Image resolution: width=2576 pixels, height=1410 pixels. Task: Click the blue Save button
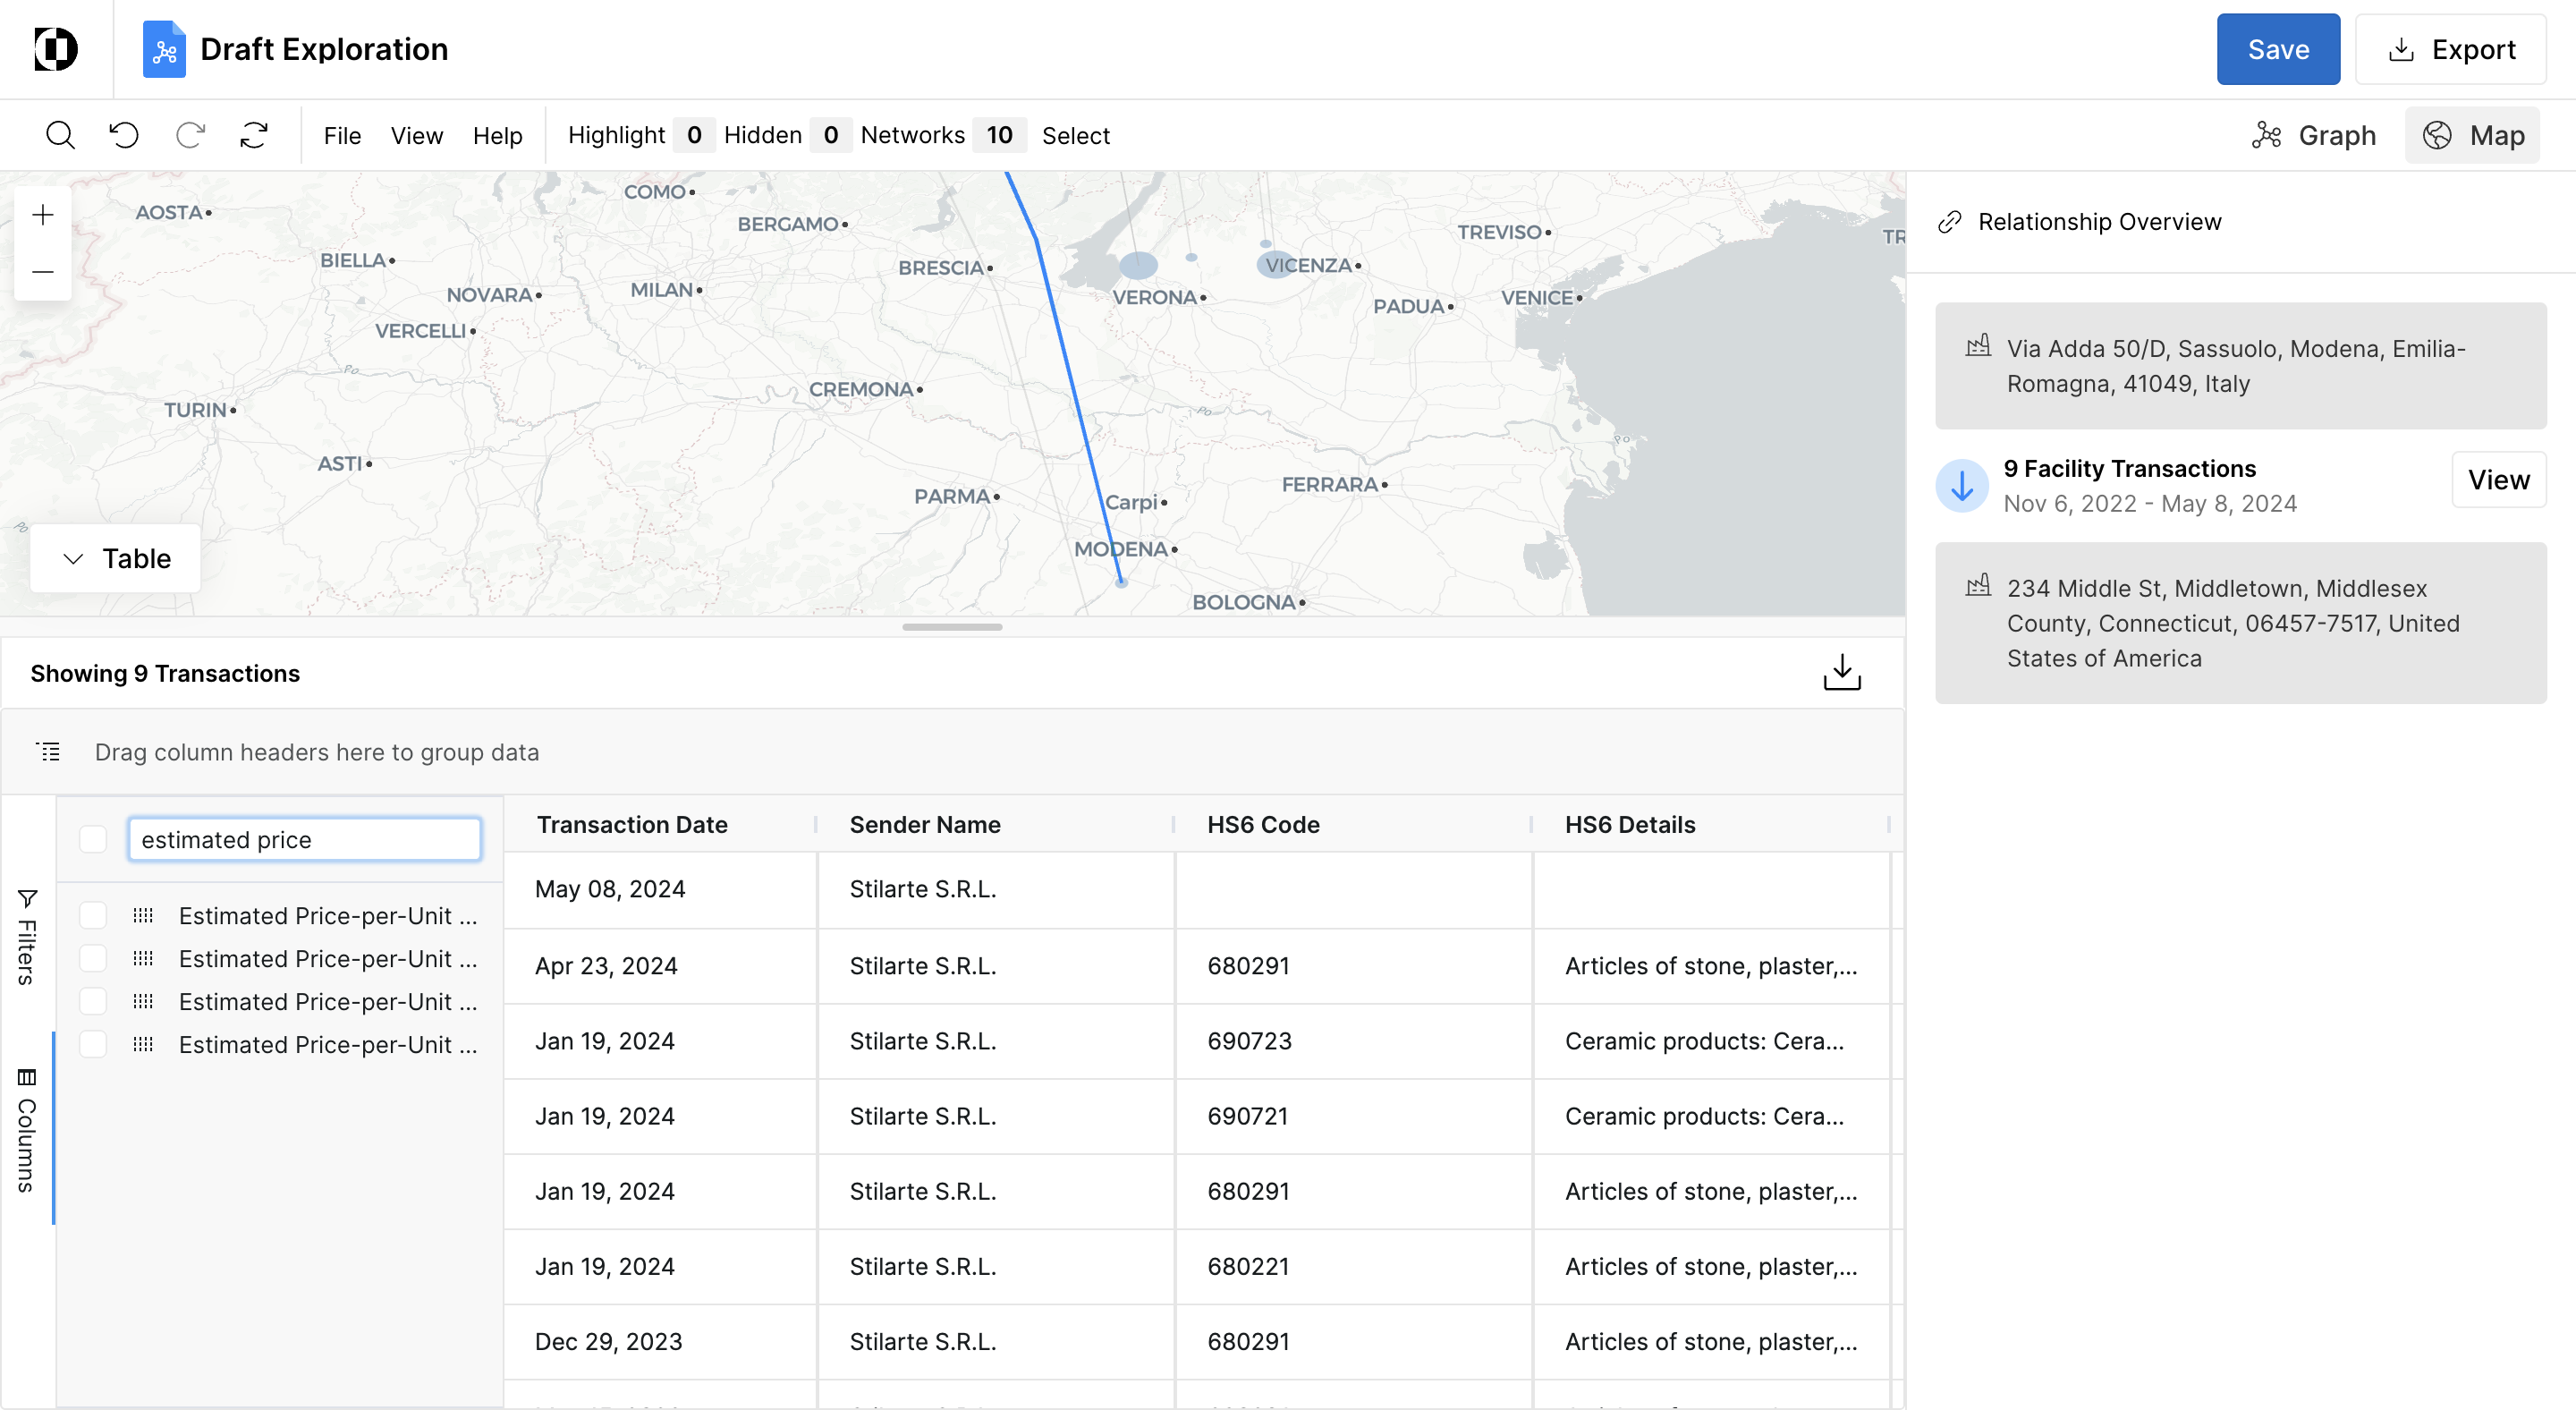coord(2277,49)
